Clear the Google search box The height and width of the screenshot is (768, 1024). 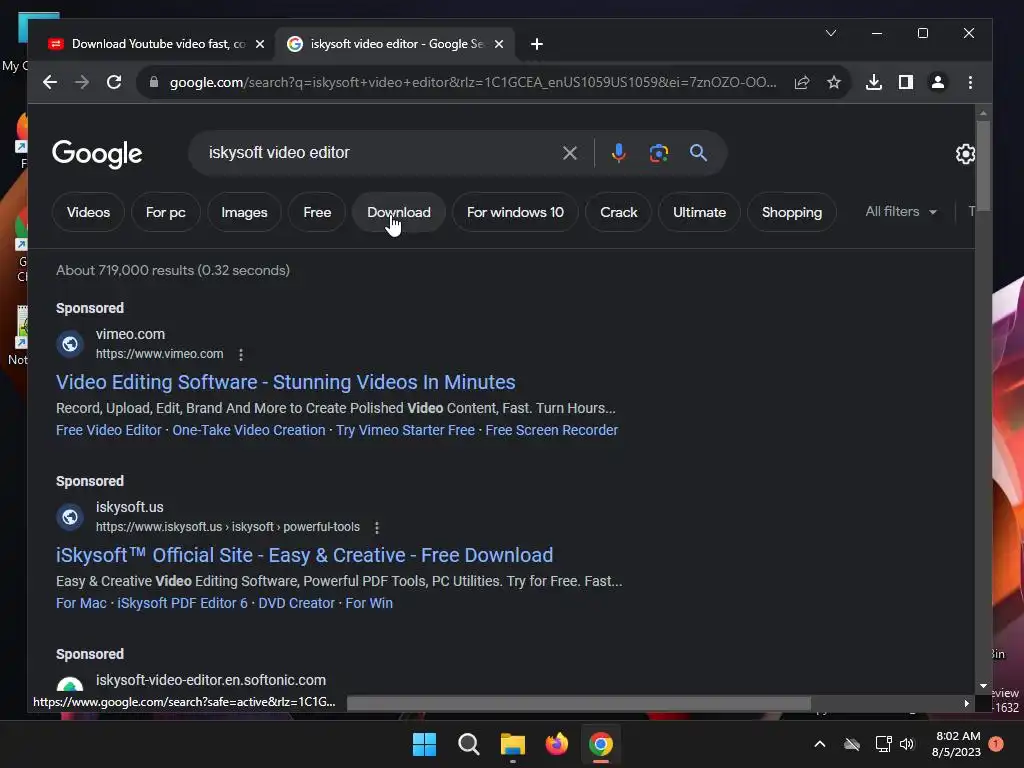click(569, 153)
